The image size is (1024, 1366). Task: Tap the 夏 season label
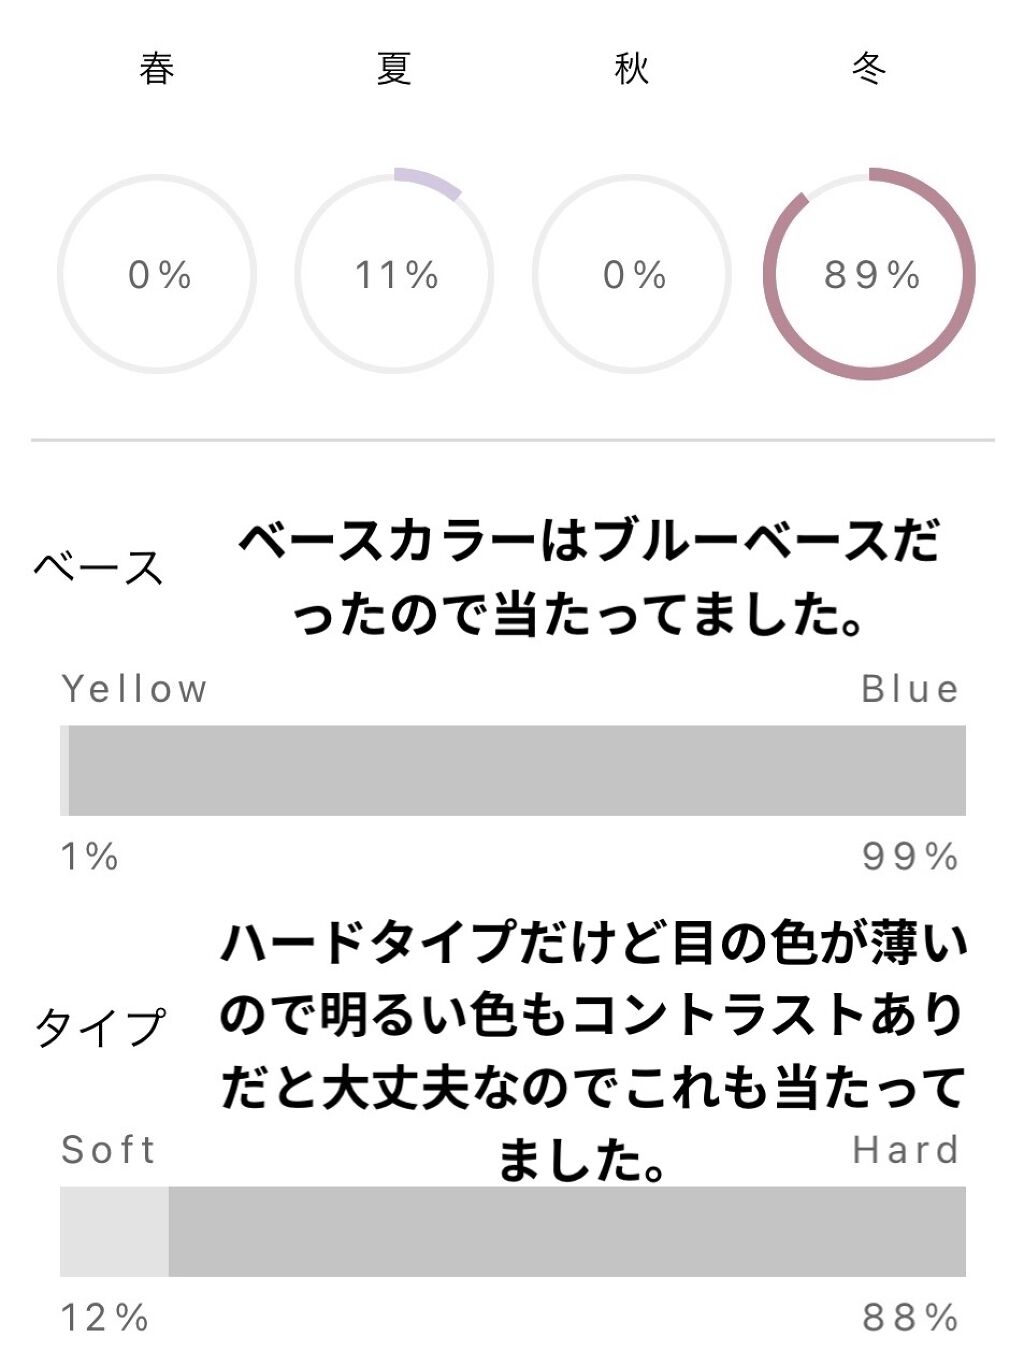coord(394,69)
